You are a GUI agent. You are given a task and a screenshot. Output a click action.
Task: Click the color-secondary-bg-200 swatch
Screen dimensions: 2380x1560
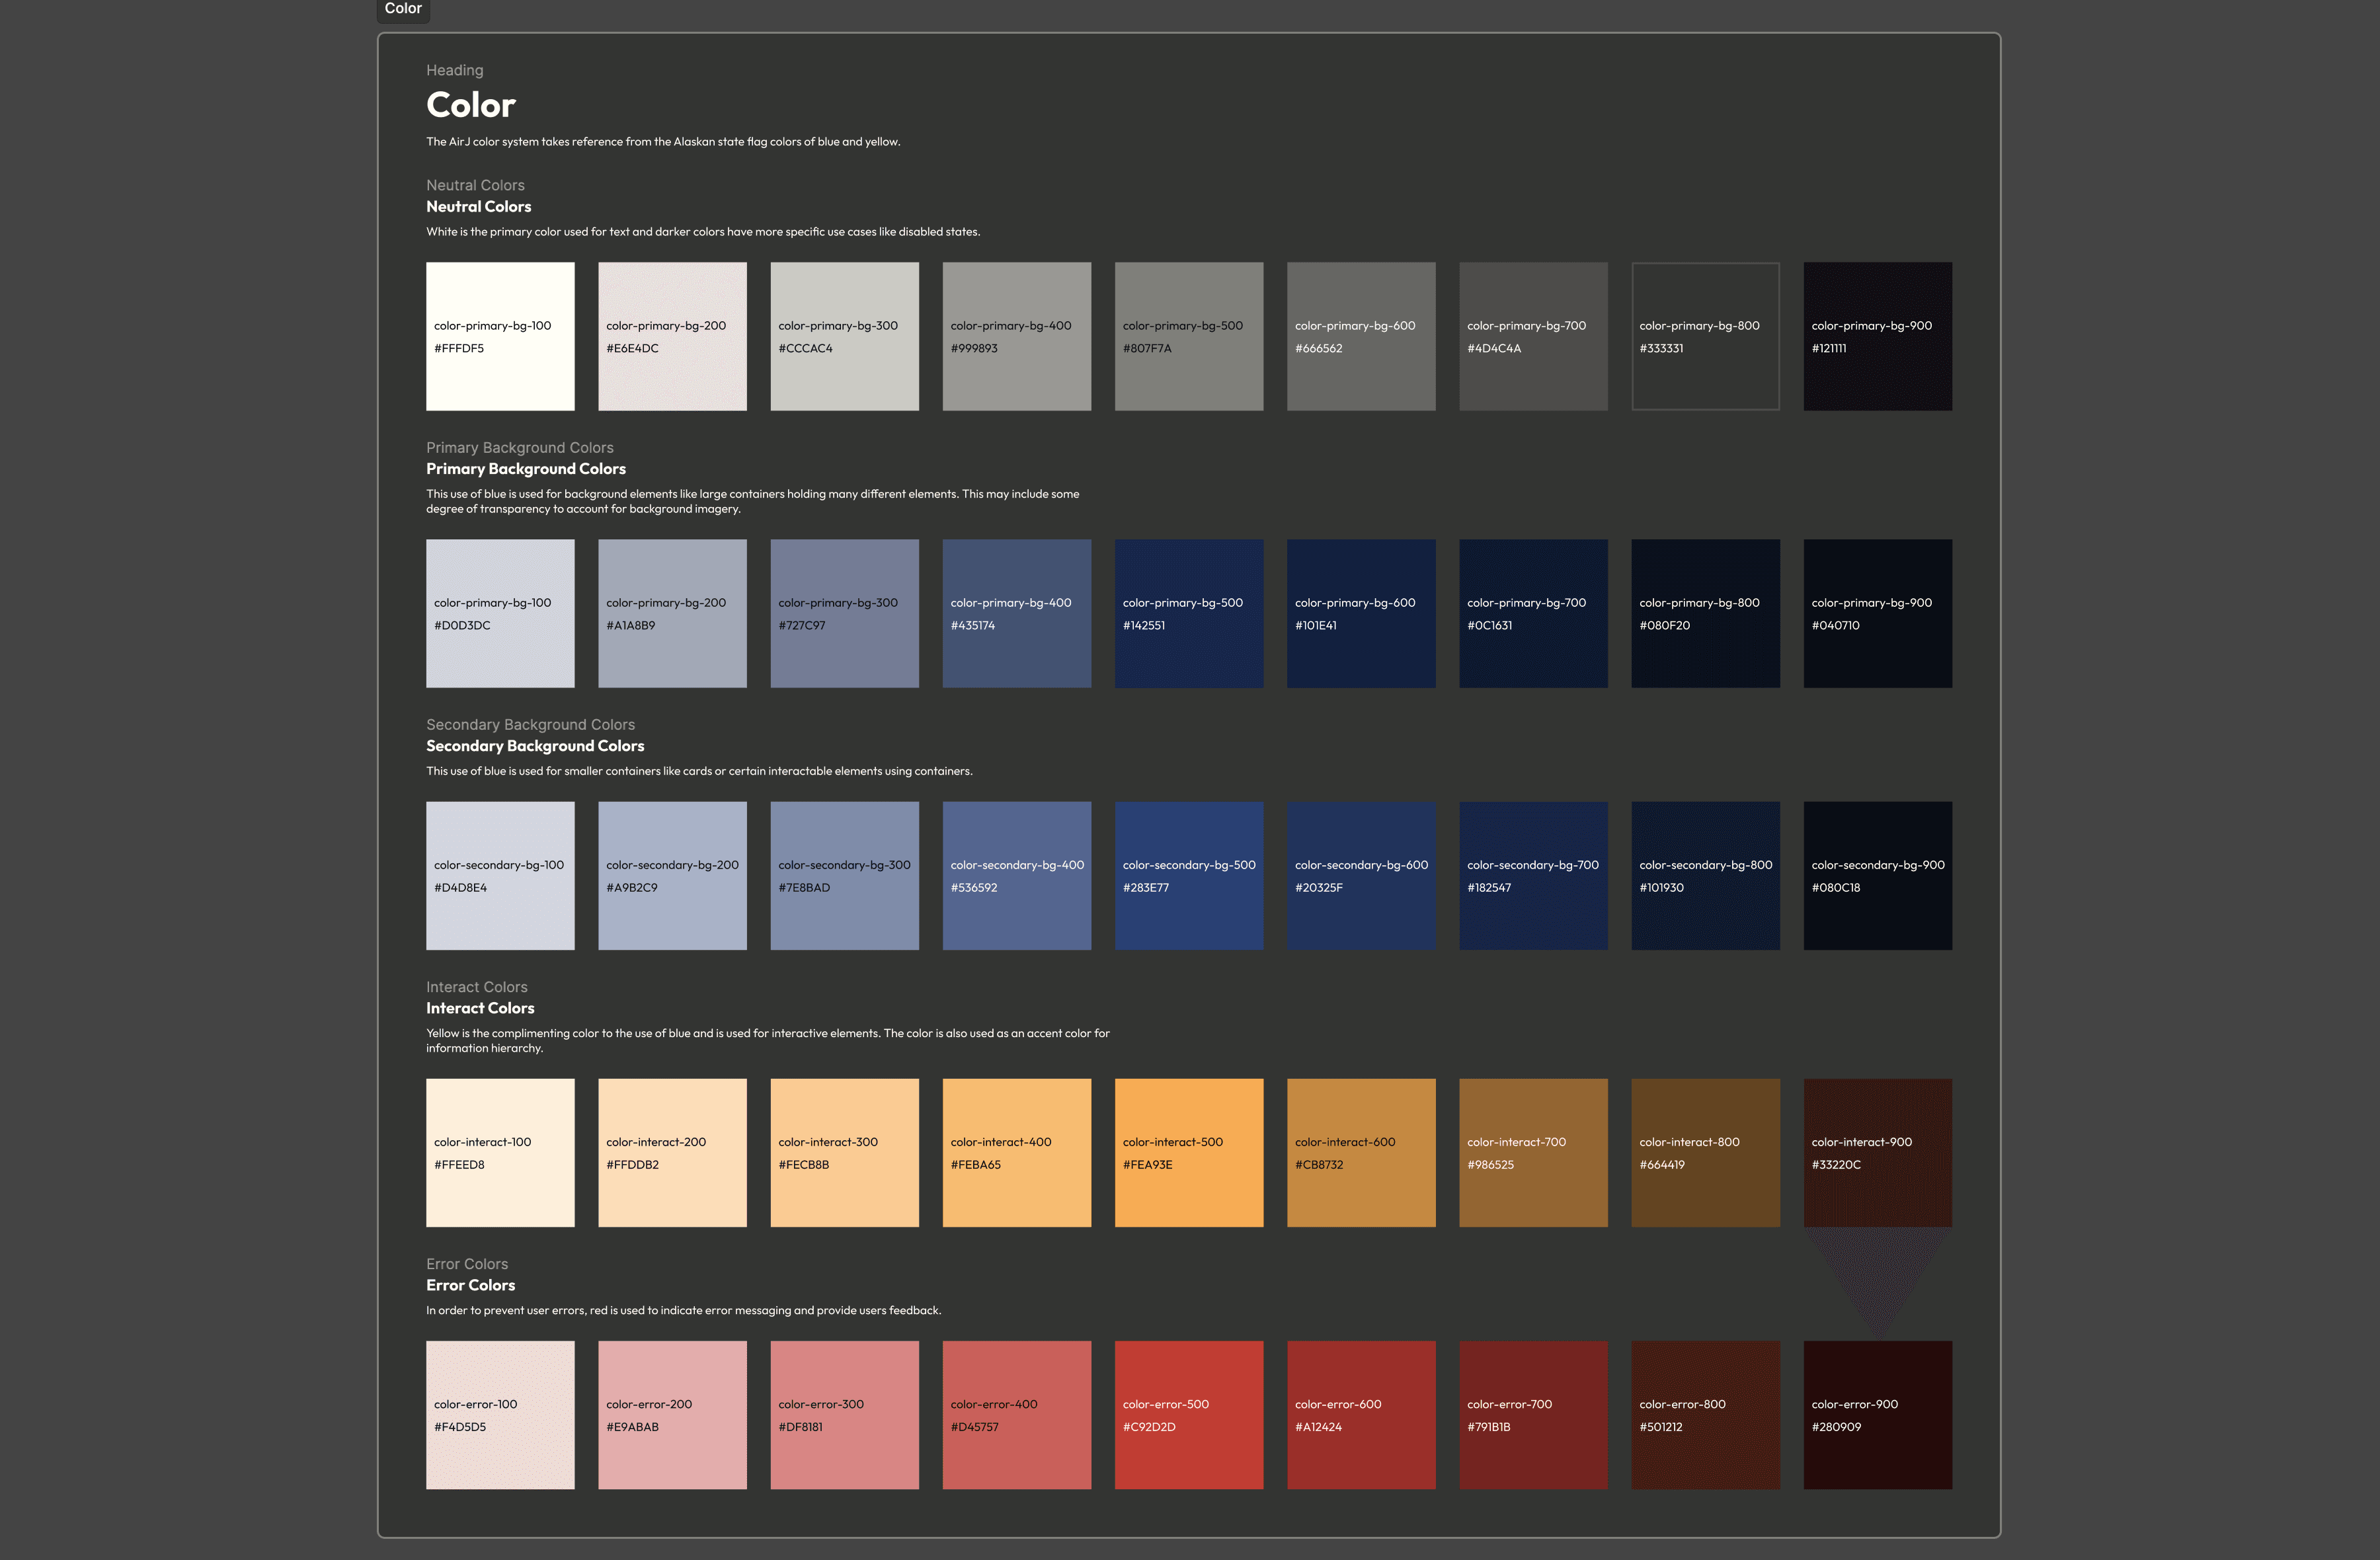click(672, 876)
